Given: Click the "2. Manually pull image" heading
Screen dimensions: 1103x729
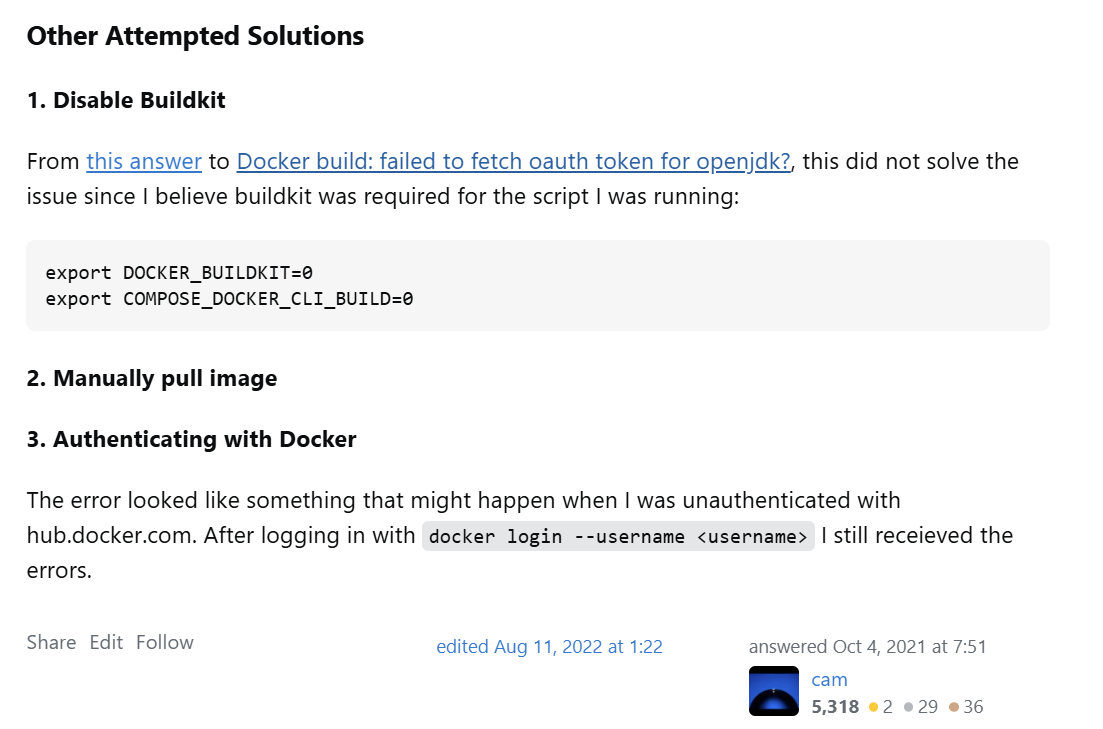Looking at the screenshot, I should pyautogui.click(x=152, y=378).
